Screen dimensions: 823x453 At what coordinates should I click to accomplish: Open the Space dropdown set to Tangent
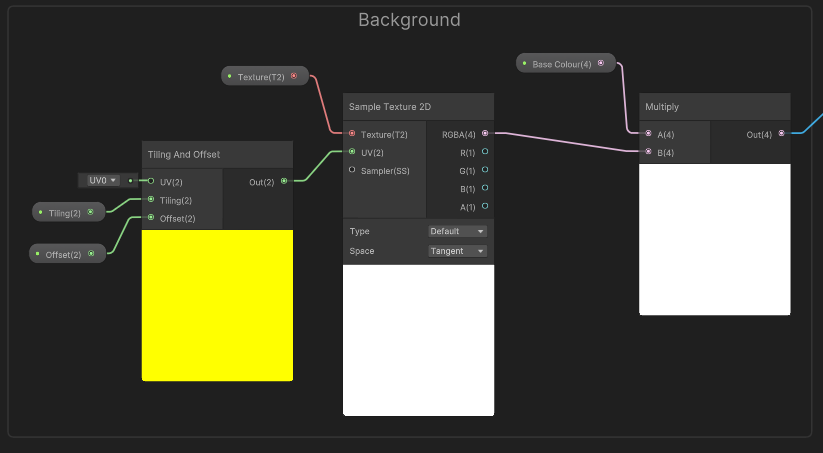[457, 251]
